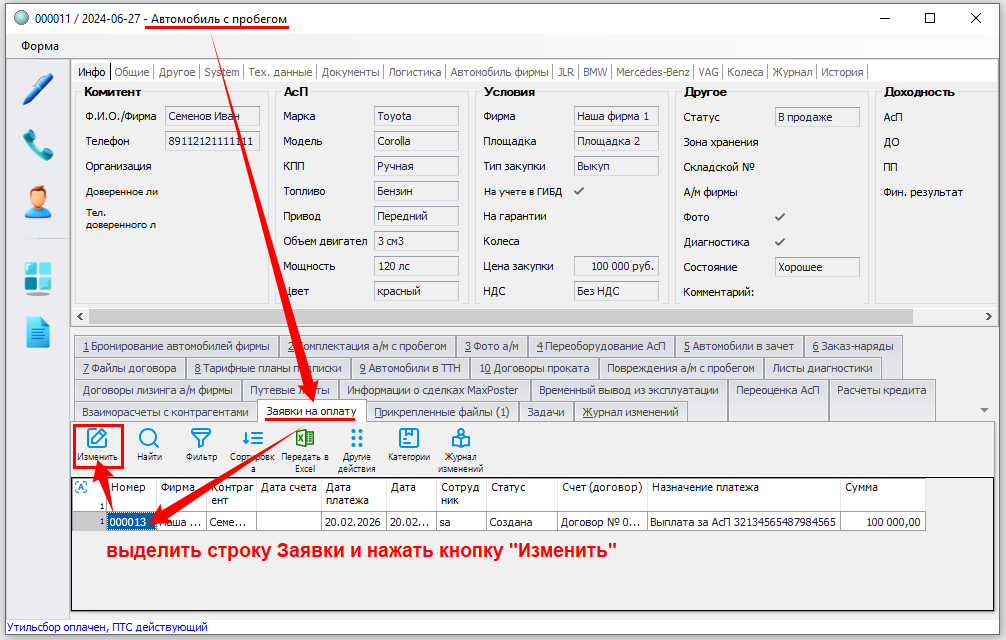Viewport: 1006px width, 640px height.
Task: Click the Передать в Excel icon
Action: click(304, 445)
